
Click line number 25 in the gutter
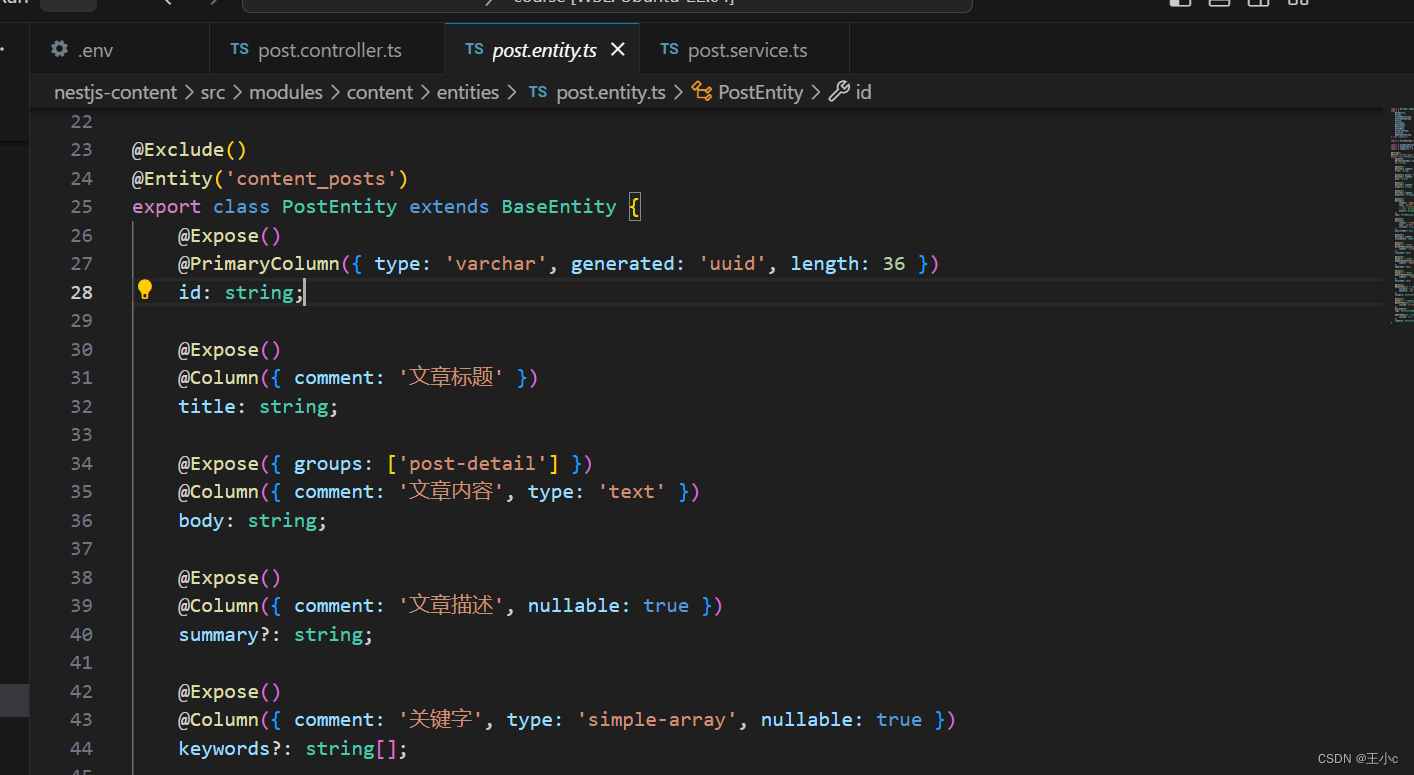pos(81,207)
